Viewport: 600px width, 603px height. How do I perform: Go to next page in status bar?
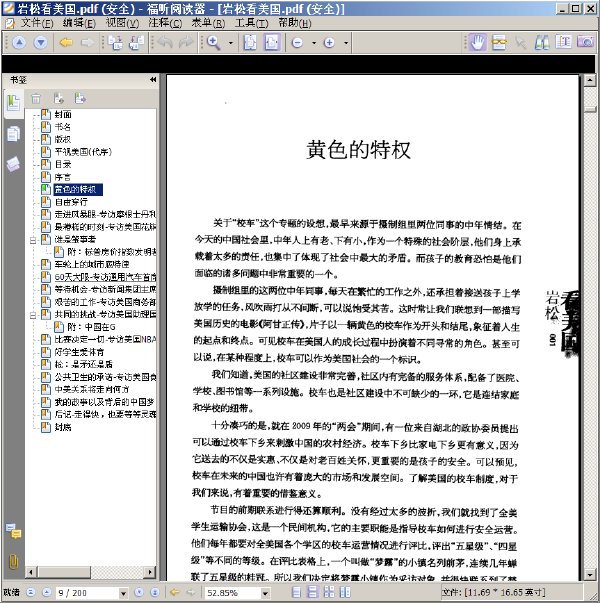pyautogui.click(x=139, y=592)
